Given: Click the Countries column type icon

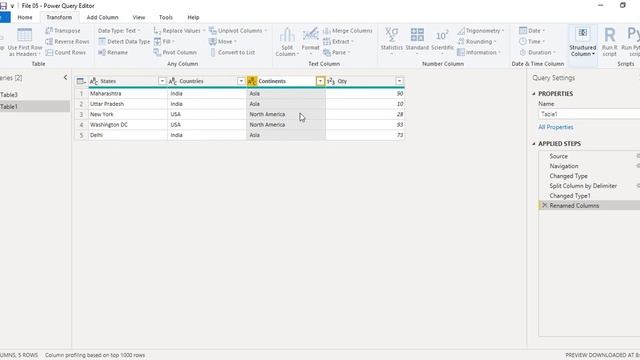Looking at the screenshot, I should pyautogui.click(x=173, y=81).
